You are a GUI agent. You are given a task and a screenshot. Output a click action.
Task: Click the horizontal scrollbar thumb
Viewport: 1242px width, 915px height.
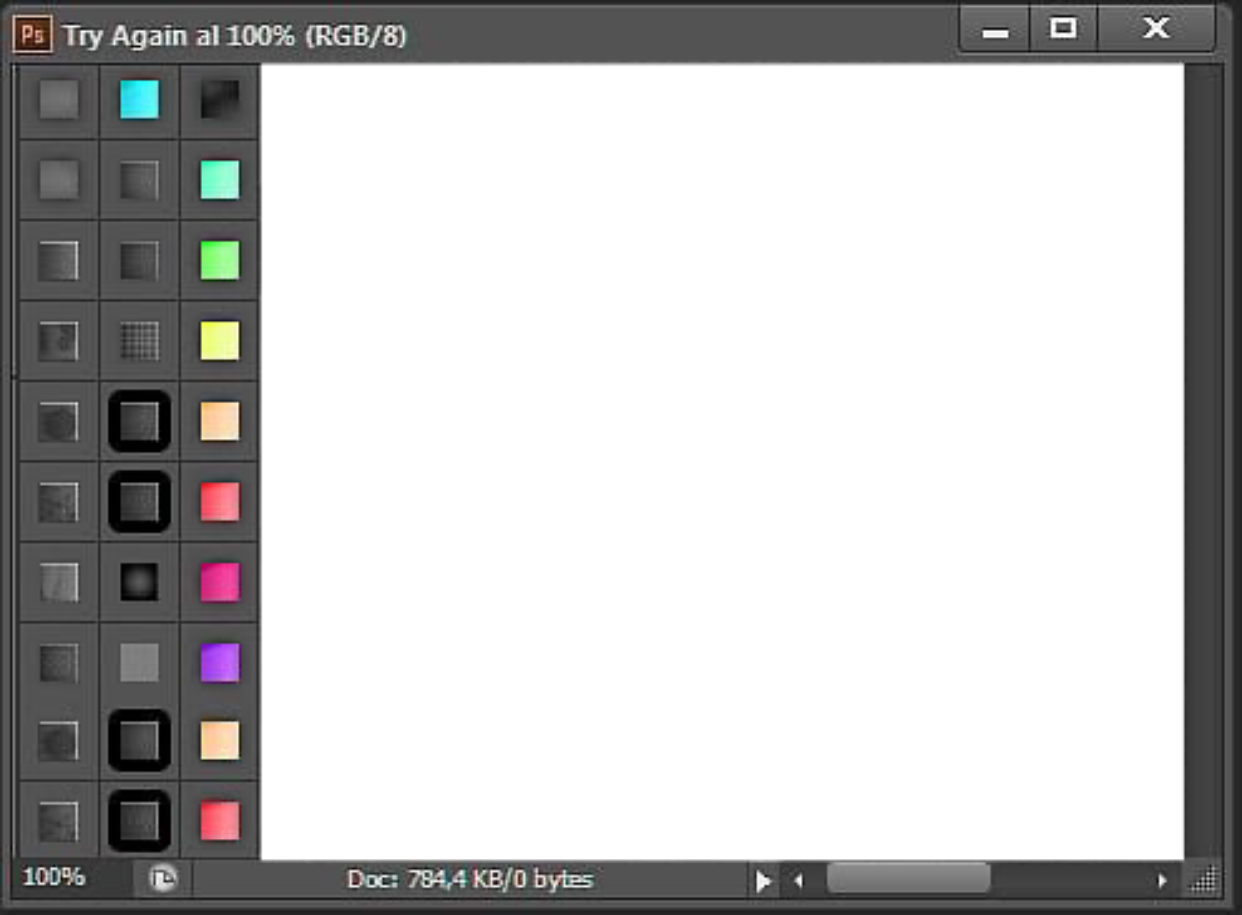point(907,879)
